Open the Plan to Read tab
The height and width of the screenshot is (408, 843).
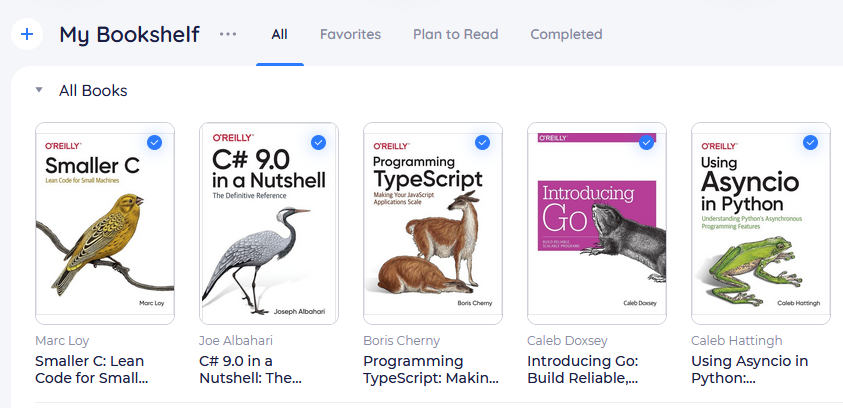455,34
